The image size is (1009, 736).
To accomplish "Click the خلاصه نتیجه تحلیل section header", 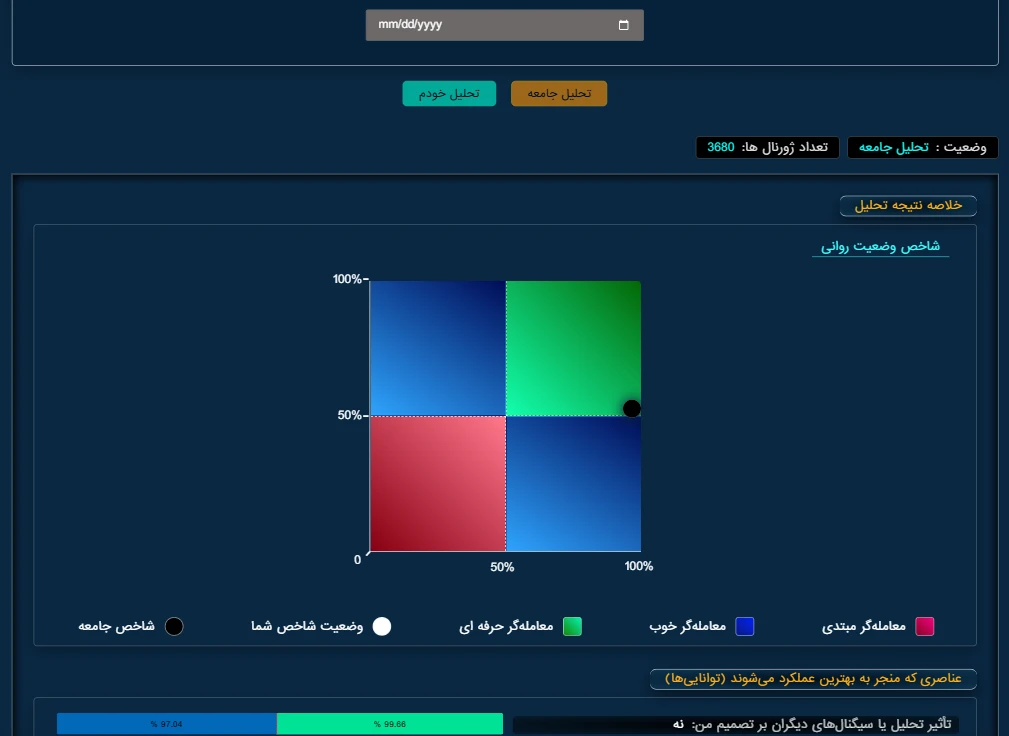I will click(908, 205).
